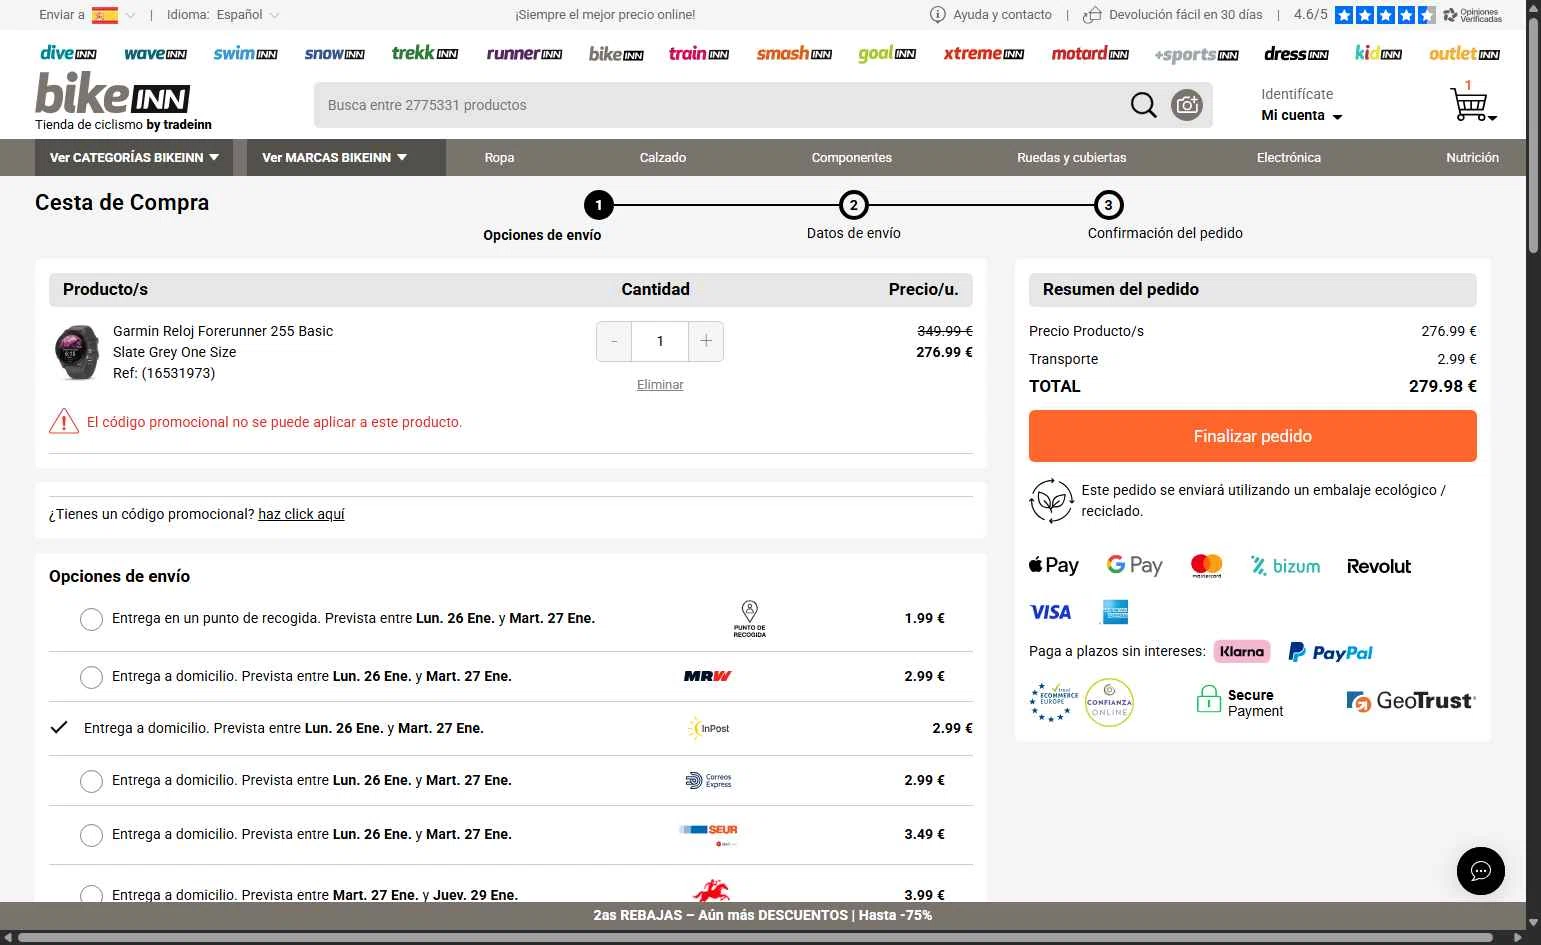Click Eliminar to remove product
1541x945 pixels.
click(660, 385)
